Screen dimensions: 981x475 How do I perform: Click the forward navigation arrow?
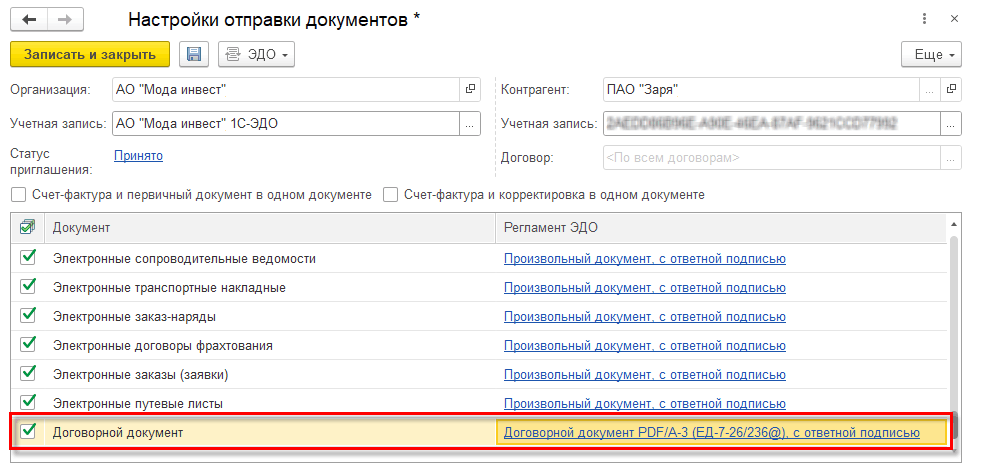pos(65,20)
